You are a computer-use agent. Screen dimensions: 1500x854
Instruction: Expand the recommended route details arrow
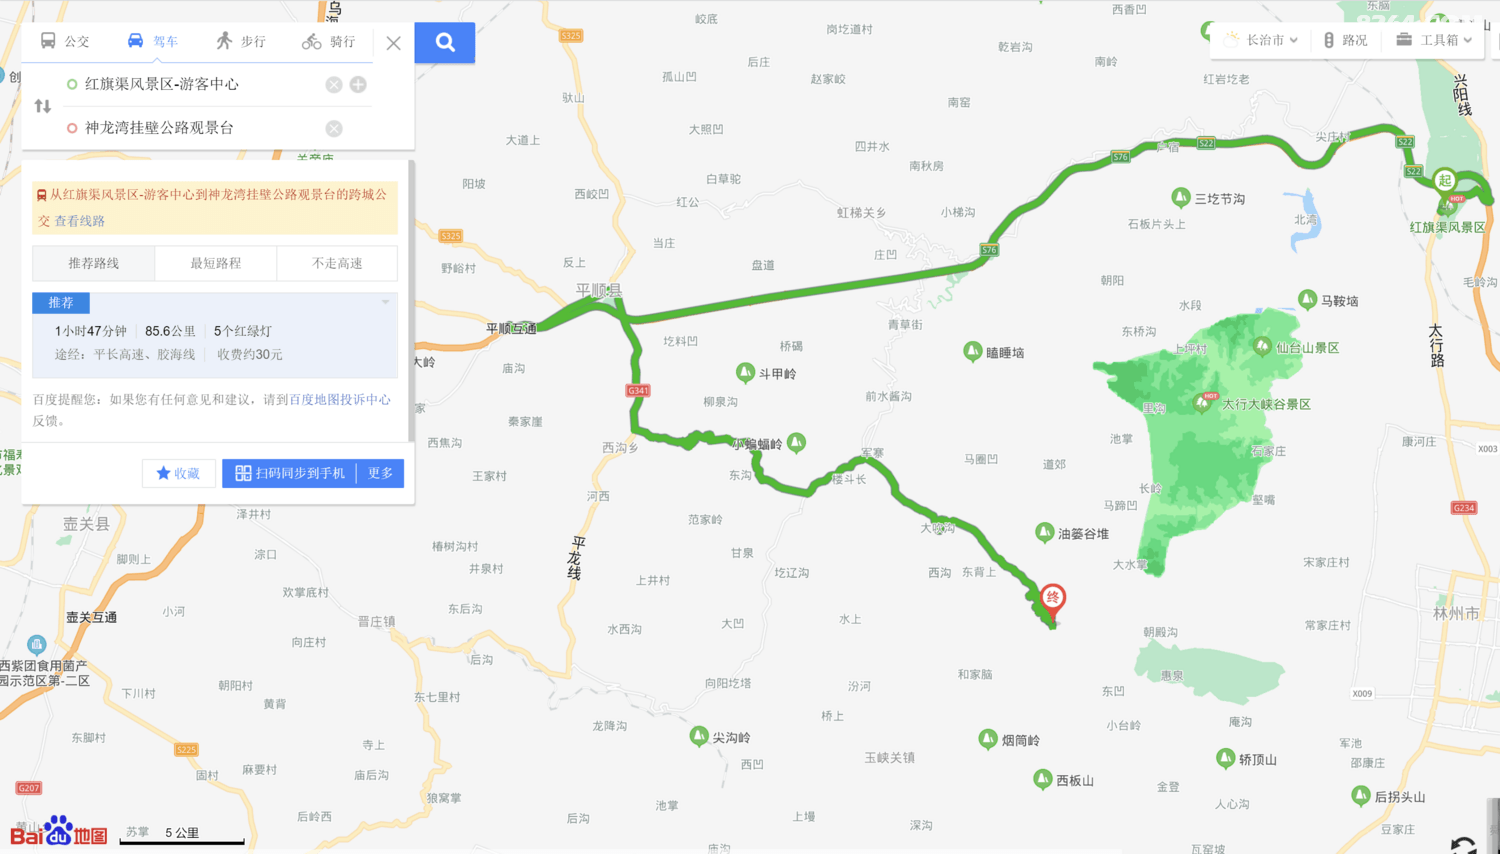coord(385,302)
